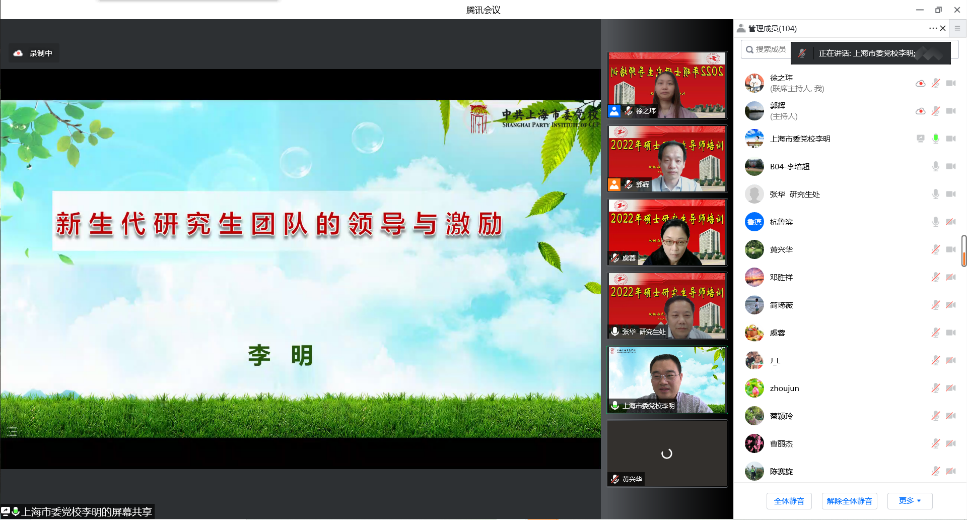Click the microphone icon for 张华 研究生处 in the list
The image size is (967, 520).
point(936,194)
